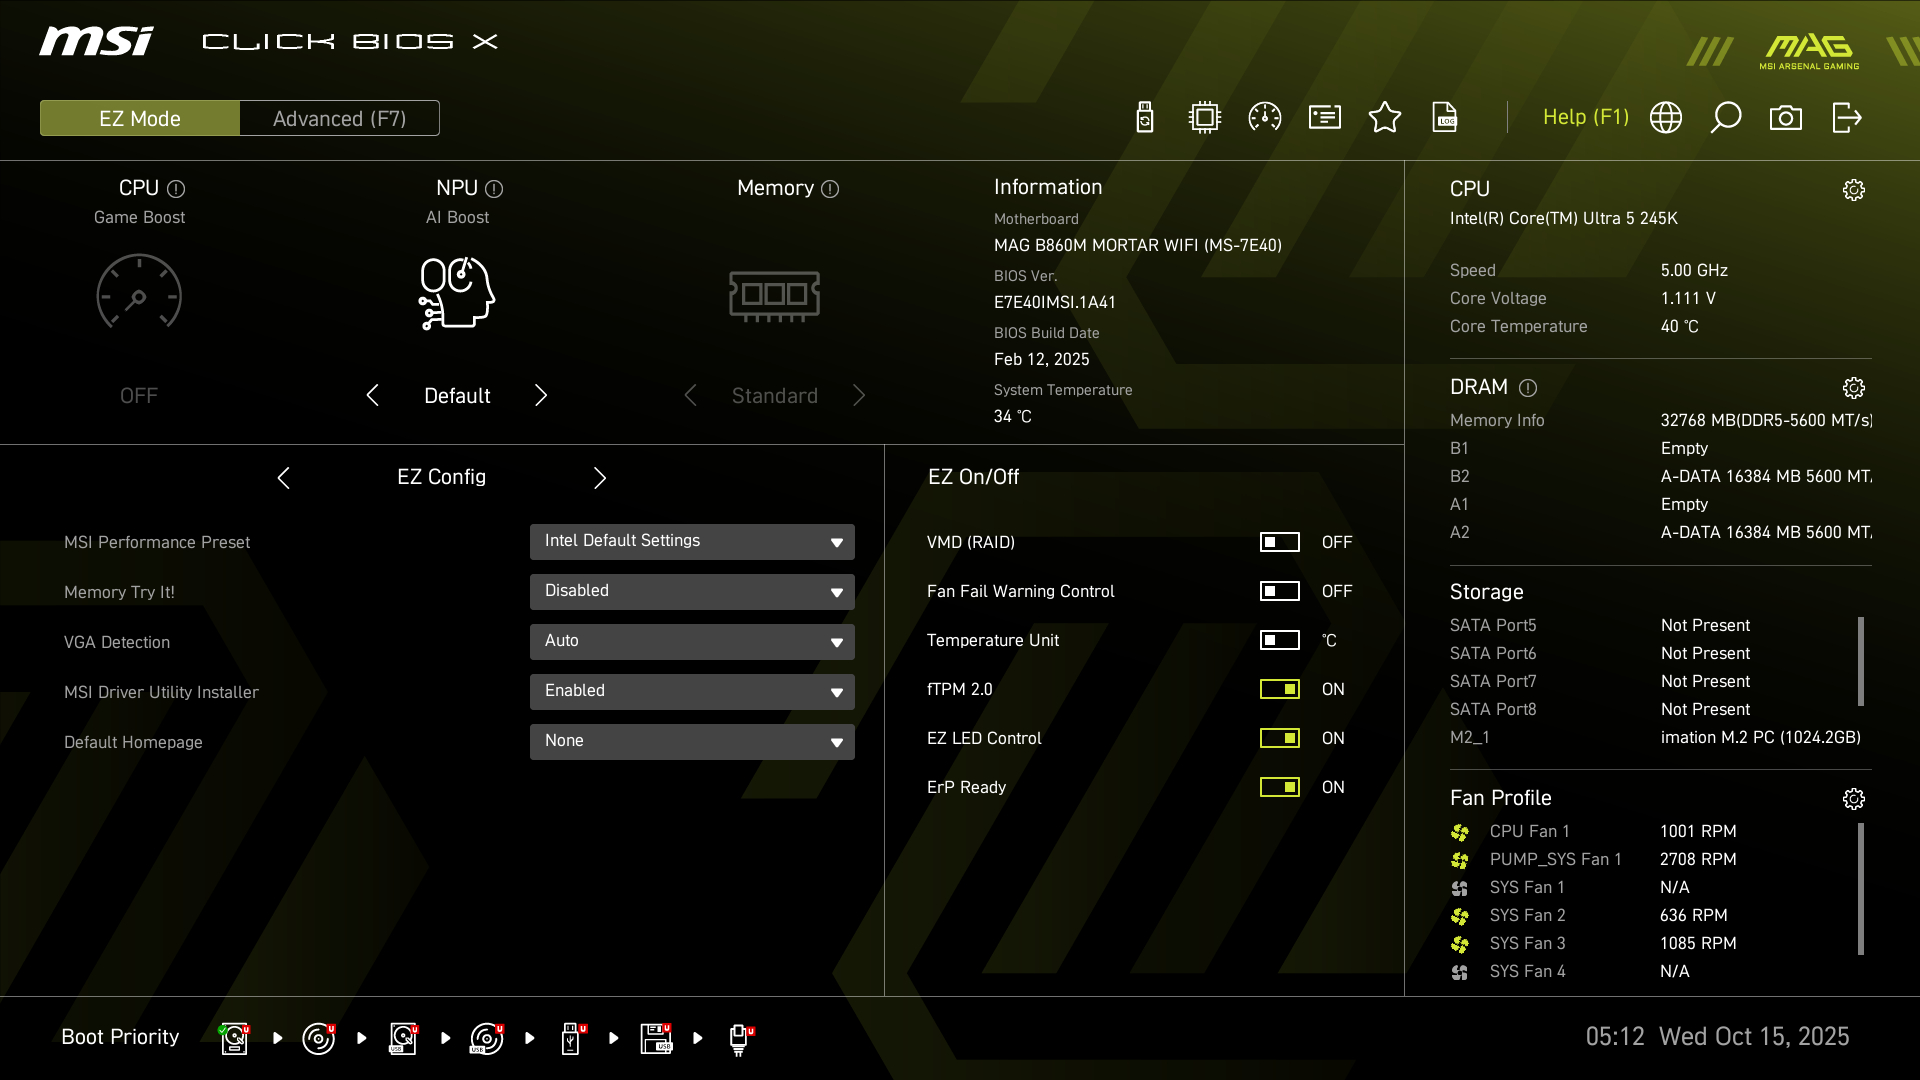1920x1080 pixels.
Task: Open the M-Flash USB update icon
Action: coord(1145,118)
